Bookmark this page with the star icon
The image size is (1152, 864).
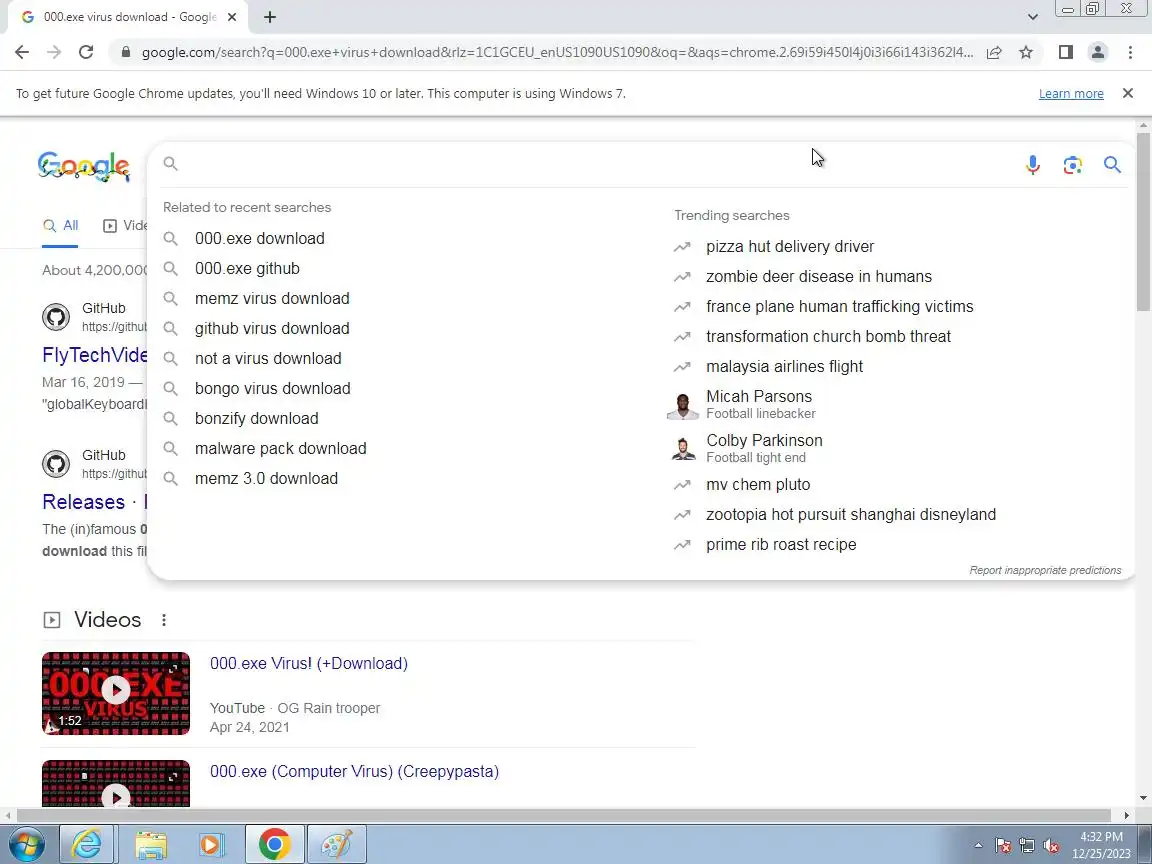pos(1026,52)
